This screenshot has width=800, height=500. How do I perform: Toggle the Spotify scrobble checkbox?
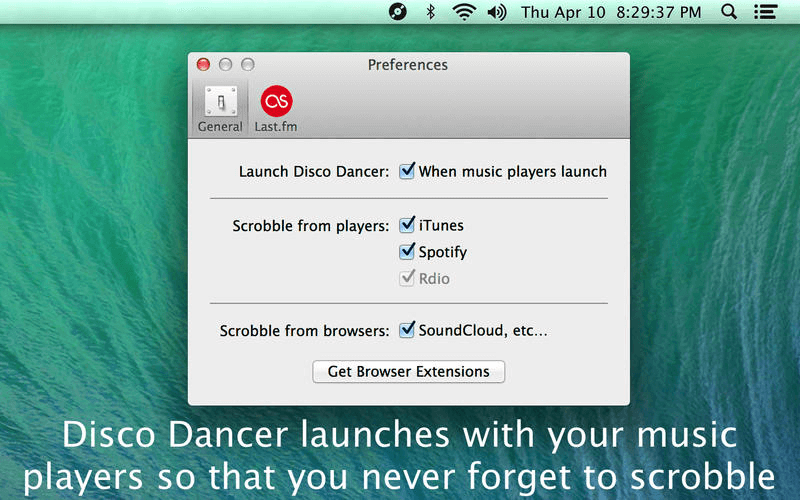pos(407,251)
